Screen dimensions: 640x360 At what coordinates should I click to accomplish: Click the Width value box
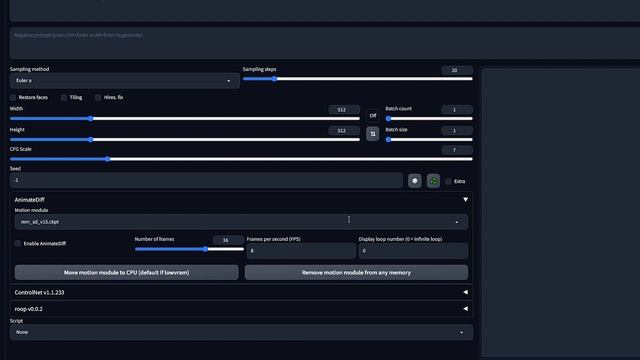point(344,109)
